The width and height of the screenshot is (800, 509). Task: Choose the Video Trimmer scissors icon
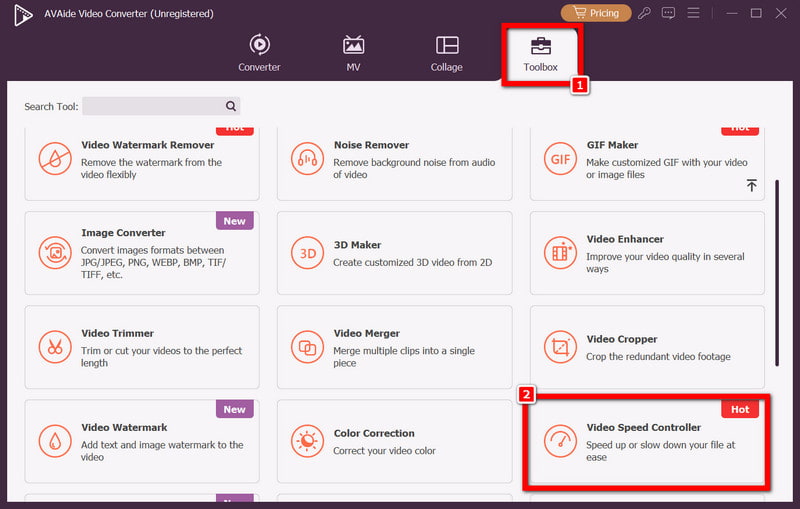click(x=54, y=347)
